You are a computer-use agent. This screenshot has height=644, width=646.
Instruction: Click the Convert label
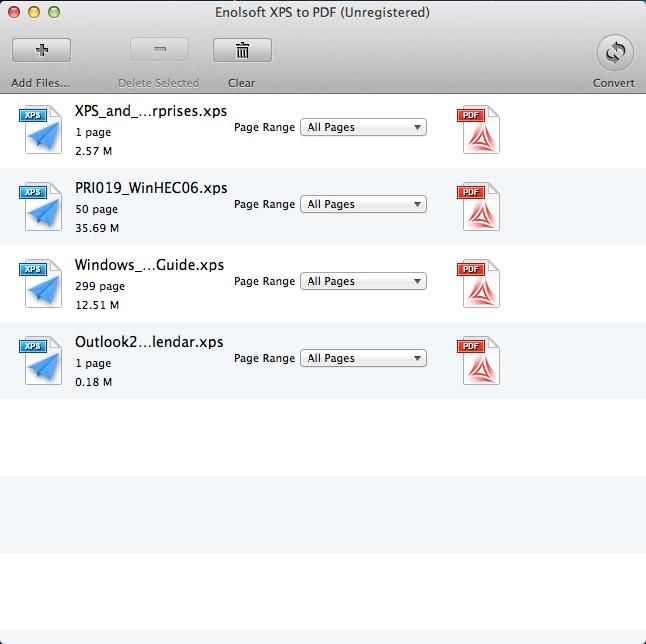tap(613, 83)
